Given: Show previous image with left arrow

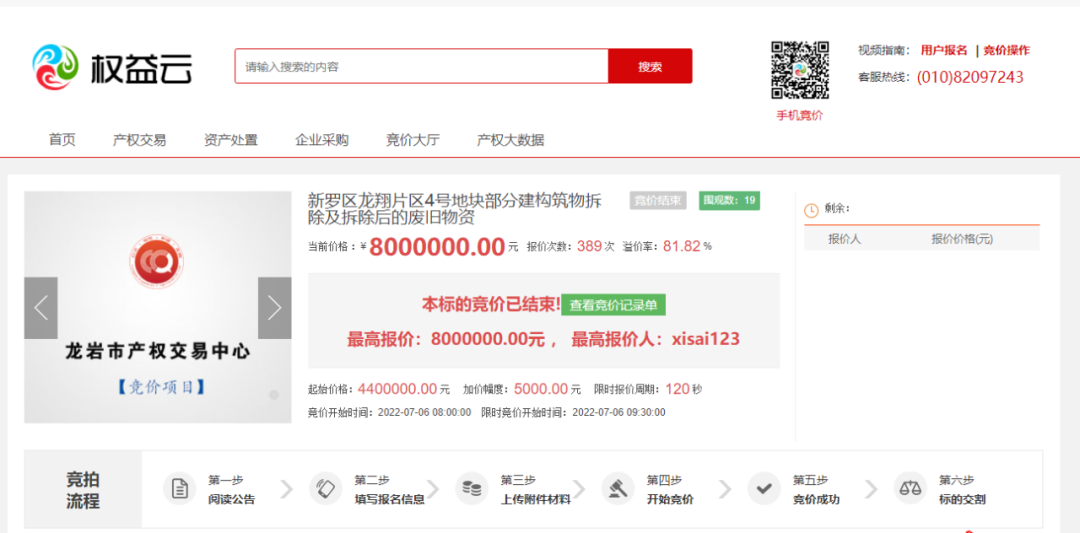Looking at the screenshot, I should pos(41,308).
